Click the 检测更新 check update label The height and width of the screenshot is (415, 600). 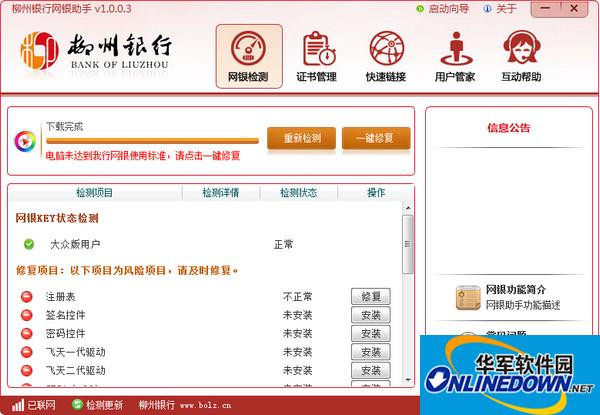pyautogui.click(x=104, y=405)
